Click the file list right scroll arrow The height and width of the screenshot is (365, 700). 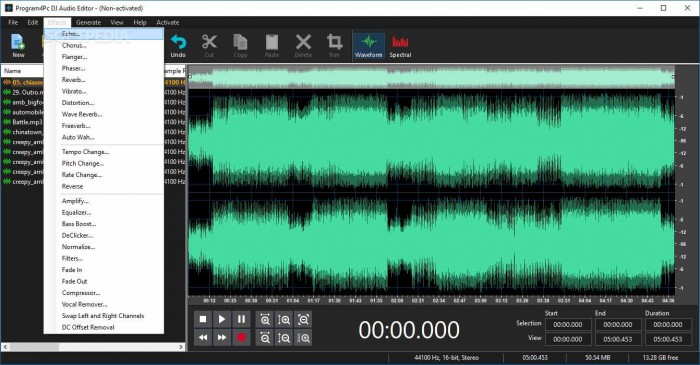(181, 347)
